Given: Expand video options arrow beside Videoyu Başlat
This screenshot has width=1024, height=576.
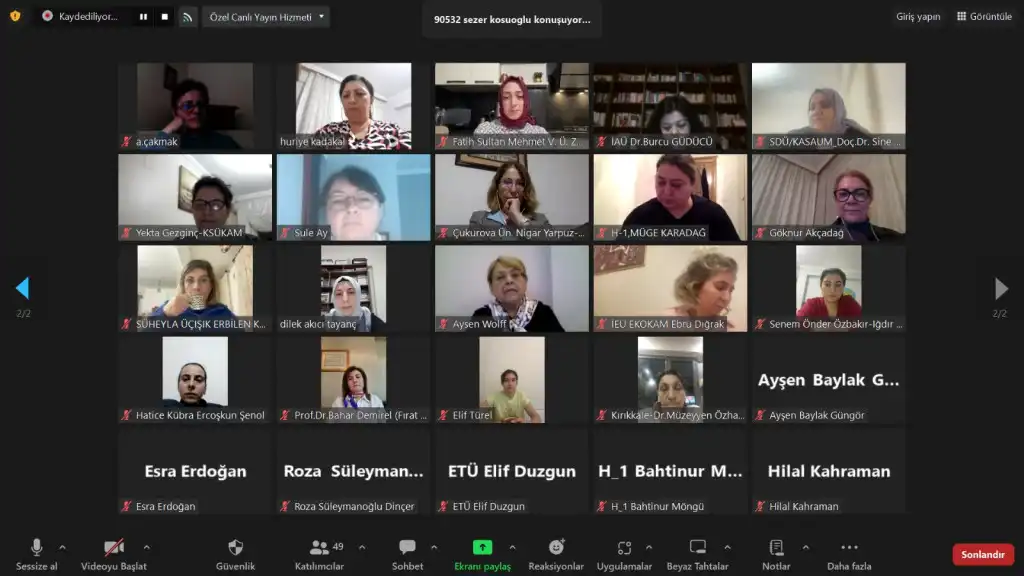Looking at the screenshot, I should pos(147,547).
